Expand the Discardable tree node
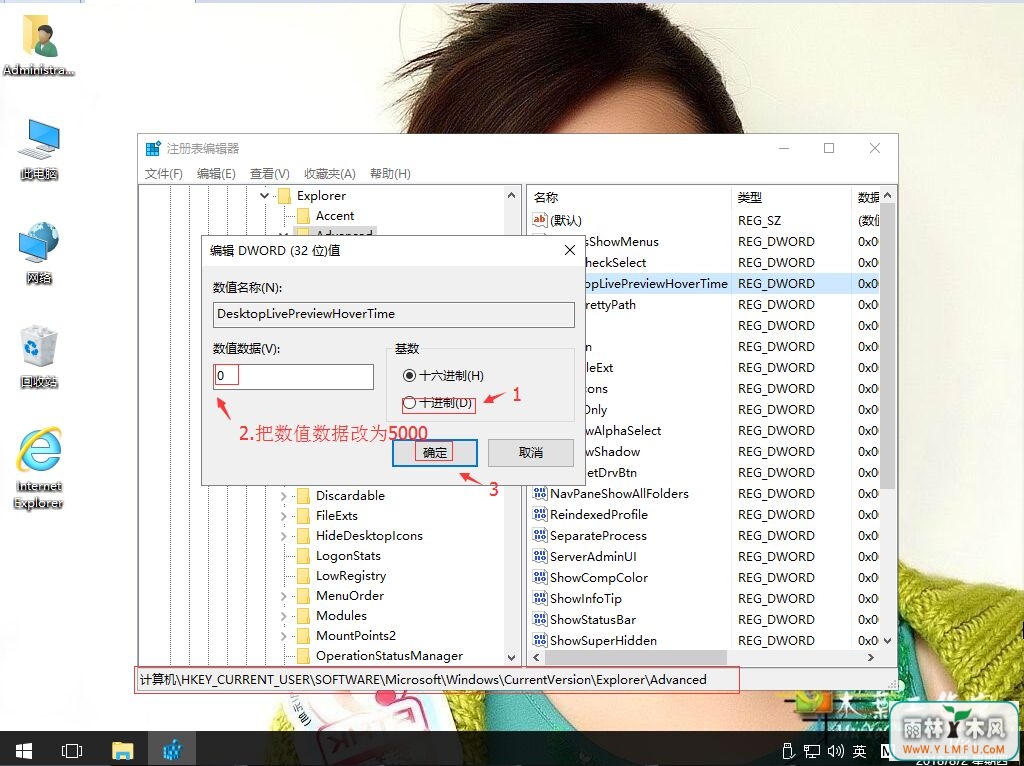1024x766 pixels. [x=283, y=496]
